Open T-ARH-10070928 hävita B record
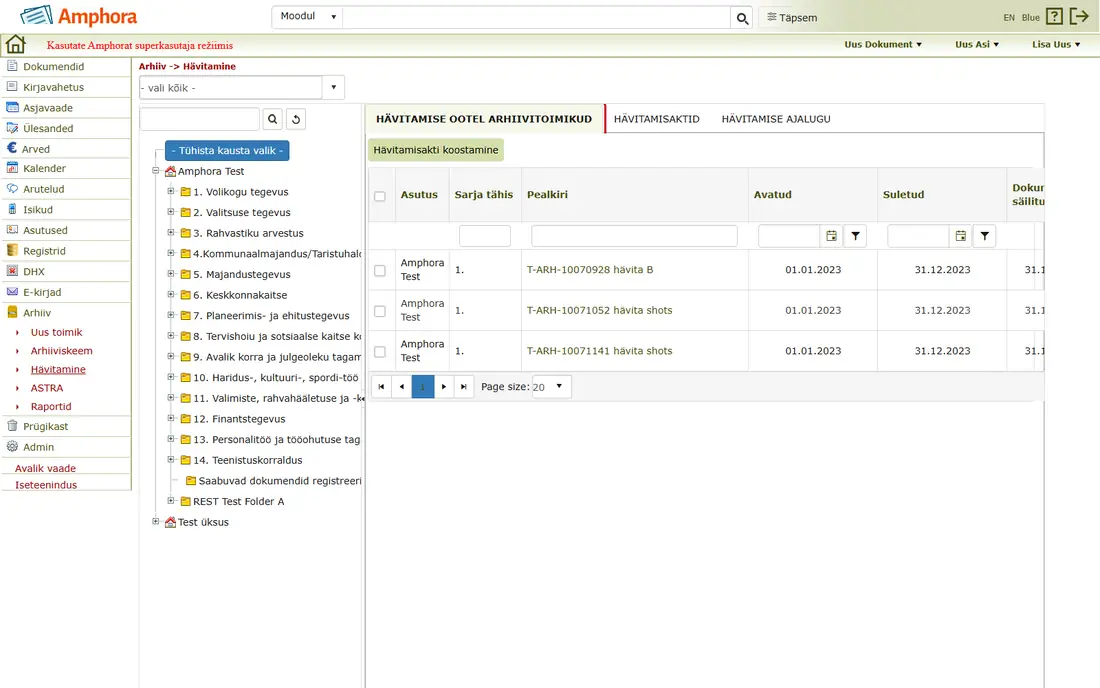This screenshot has height=688, width=1100. (x=590, y=270)
